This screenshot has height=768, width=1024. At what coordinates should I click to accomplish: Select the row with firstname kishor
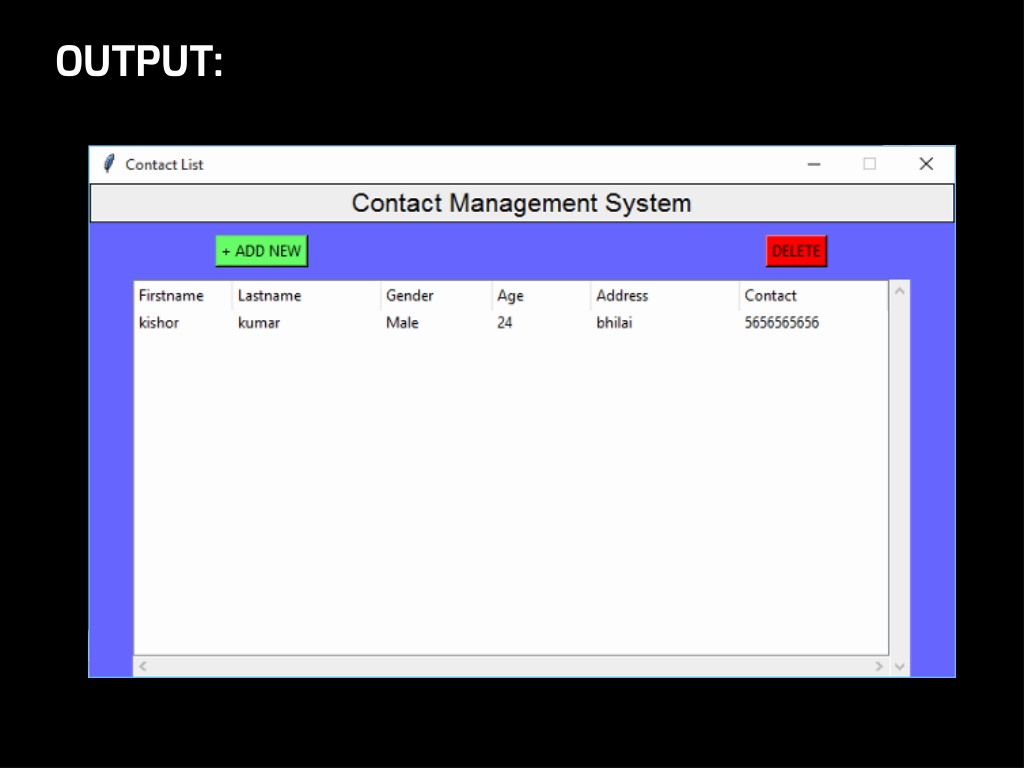click(x=511, y=323)
